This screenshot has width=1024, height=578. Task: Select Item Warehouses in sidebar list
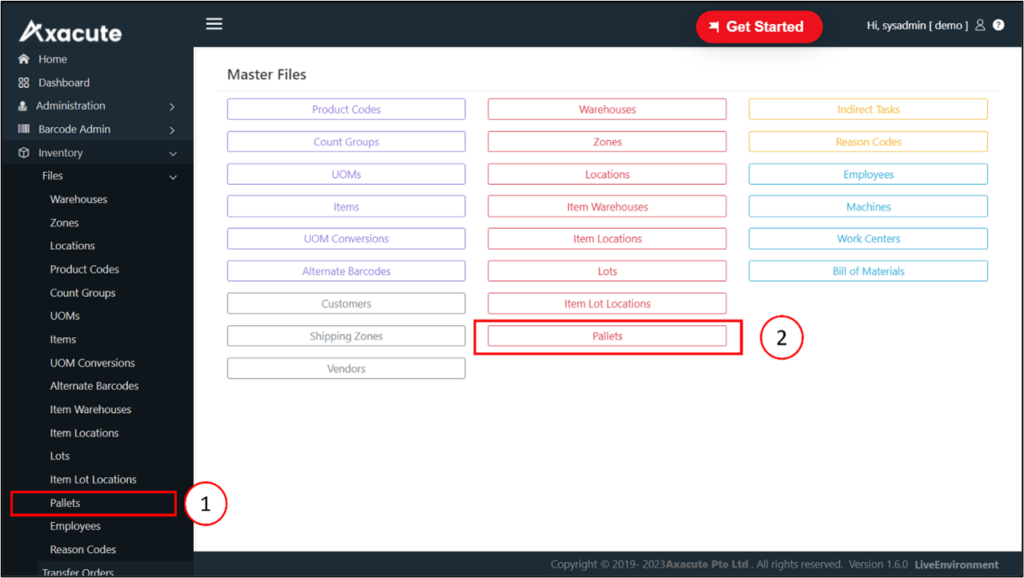pyautogui.click(x=90, y=409)
